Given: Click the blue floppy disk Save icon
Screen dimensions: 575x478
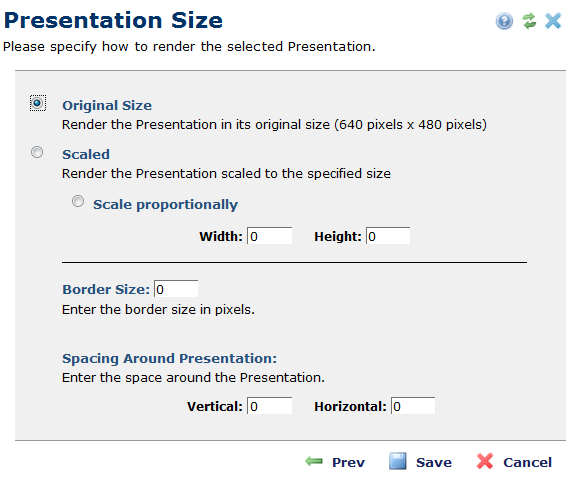Looking at the screenshot, I should [398, 461].
